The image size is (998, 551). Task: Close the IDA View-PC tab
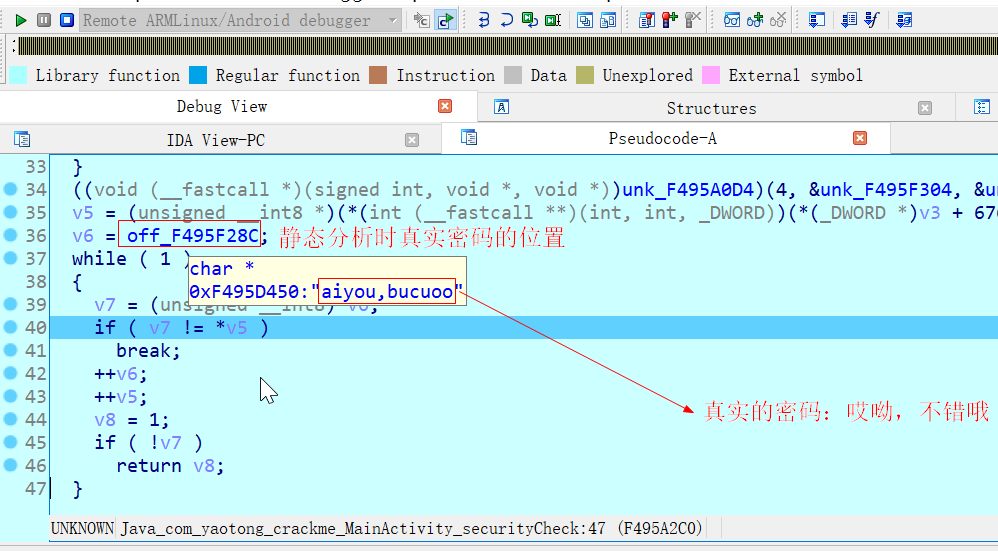point(412,139)
